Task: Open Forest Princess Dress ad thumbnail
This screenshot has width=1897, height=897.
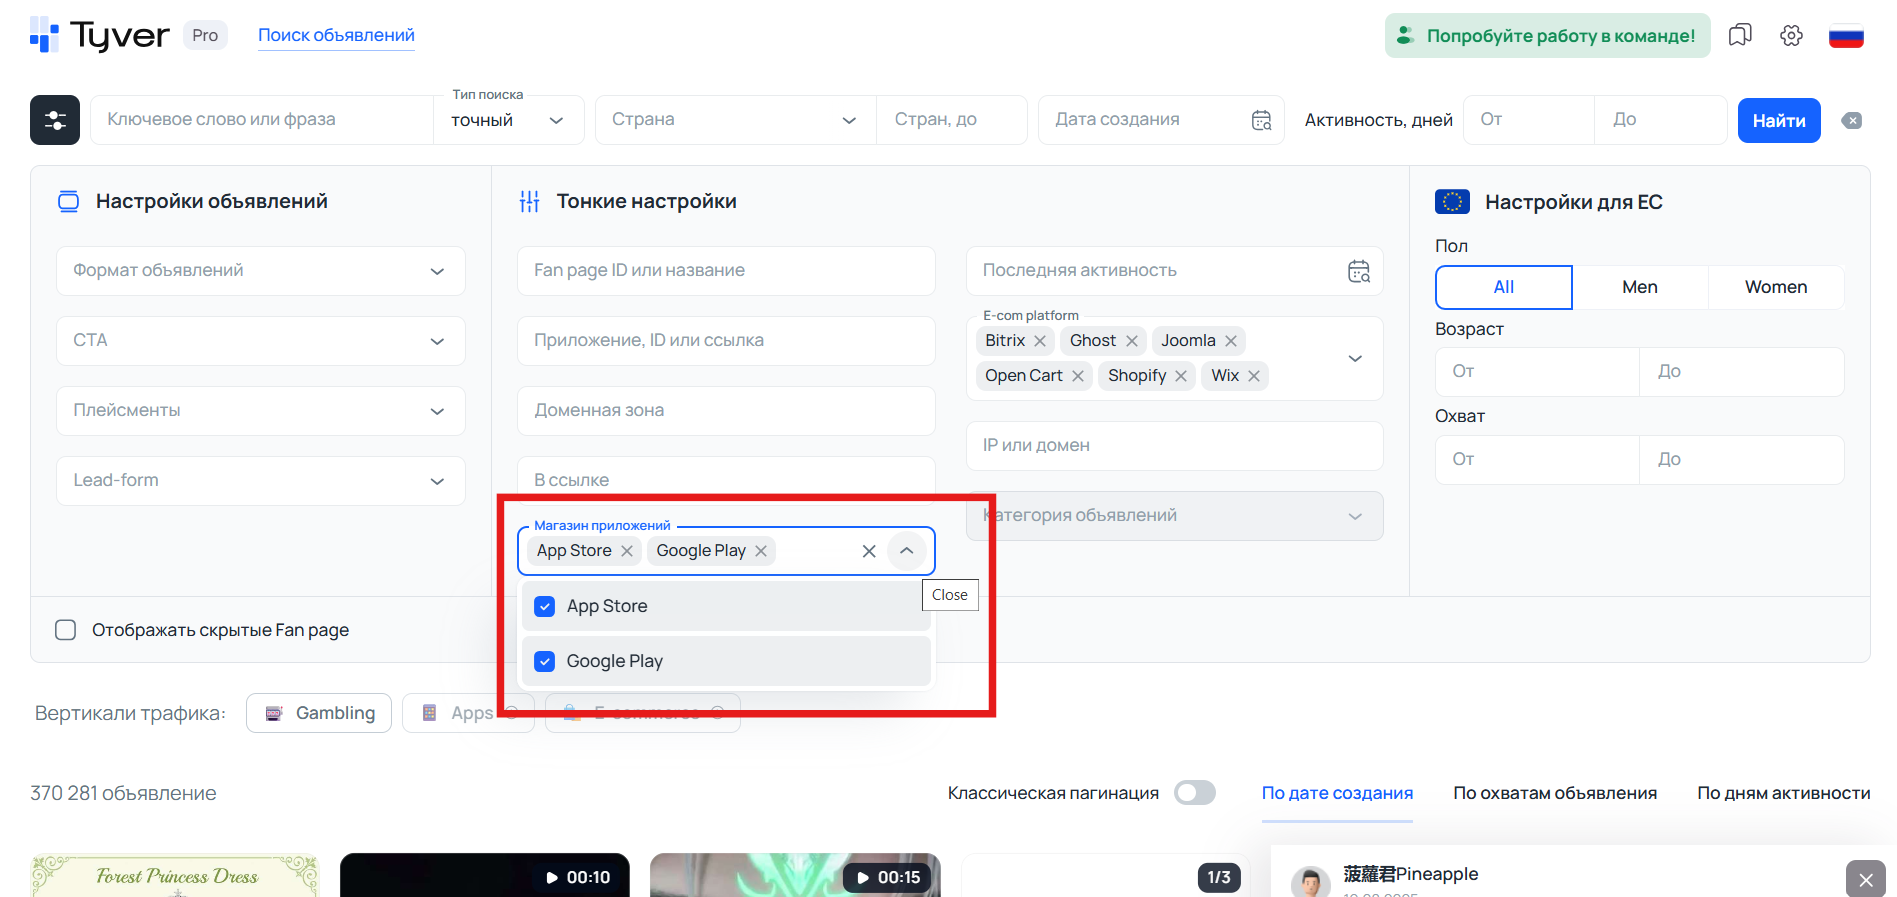Action: click(175, 876)
